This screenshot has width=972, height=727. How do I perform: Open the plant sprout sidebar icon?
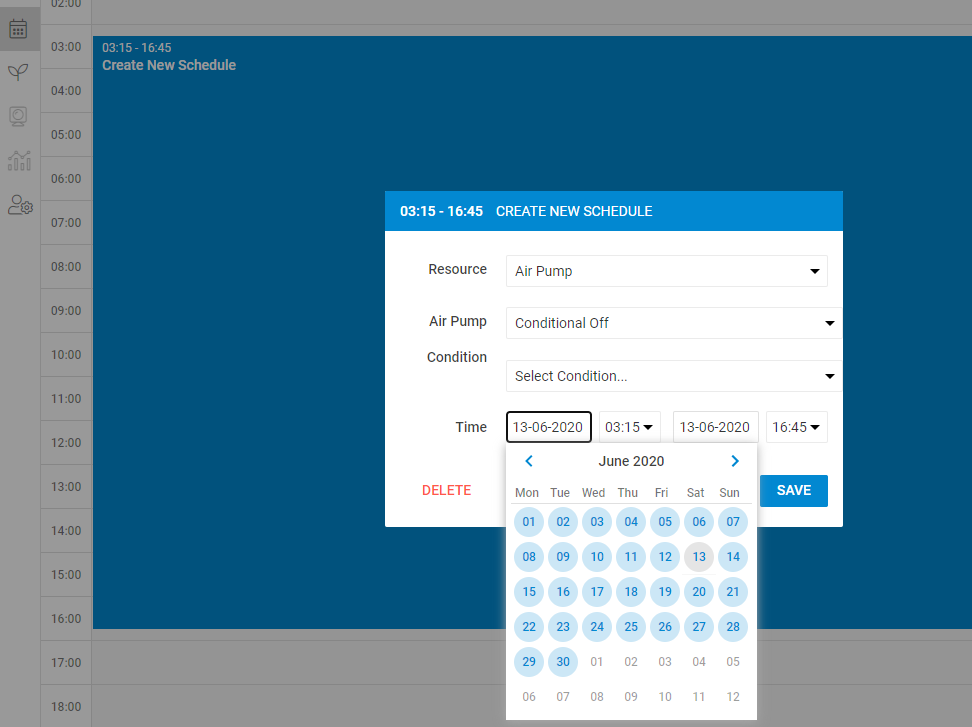pyautogui.click(x=18, y=72)
